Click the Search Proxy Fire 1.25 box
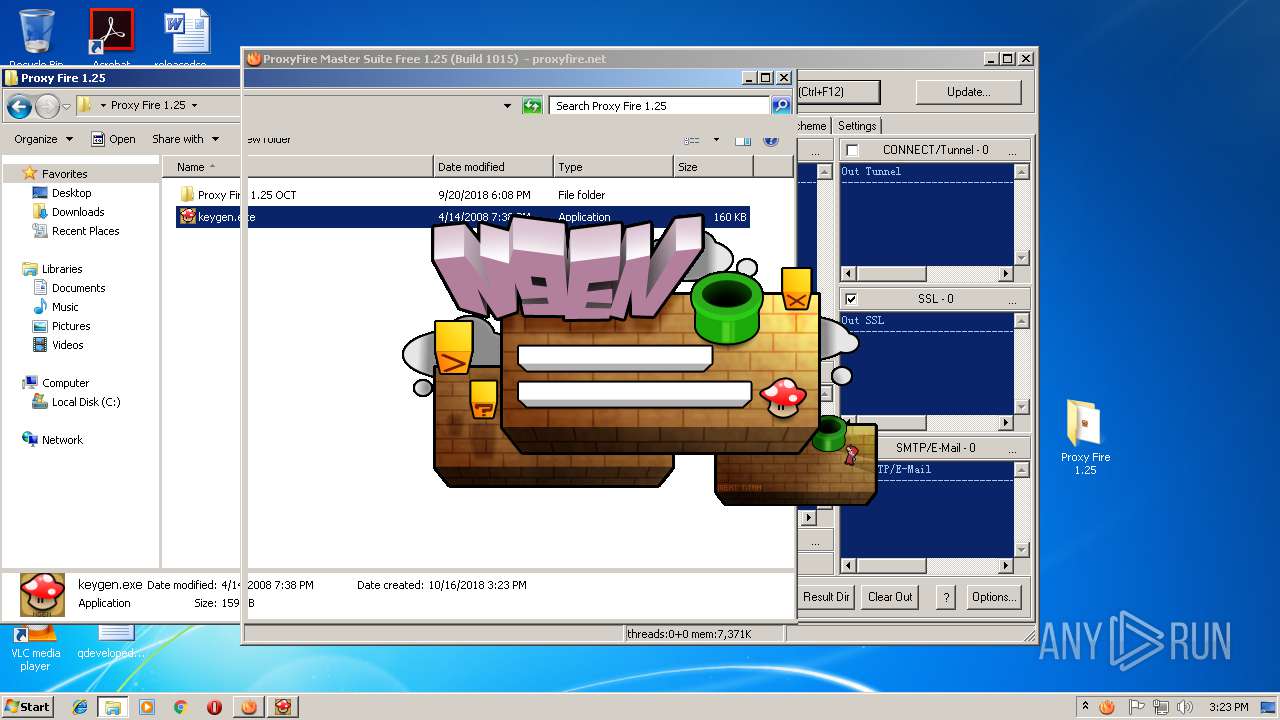Screen dimensions: 1280x720 tap(660, 105)
